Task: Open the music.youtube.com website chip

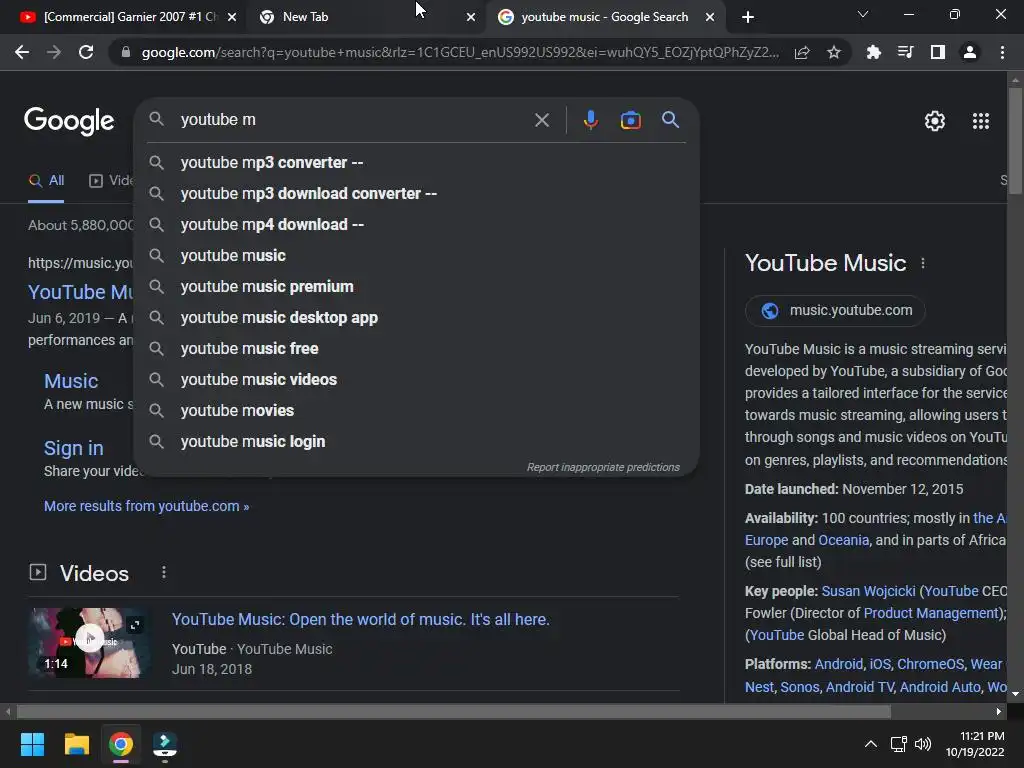Action: (x=835, y=310)
